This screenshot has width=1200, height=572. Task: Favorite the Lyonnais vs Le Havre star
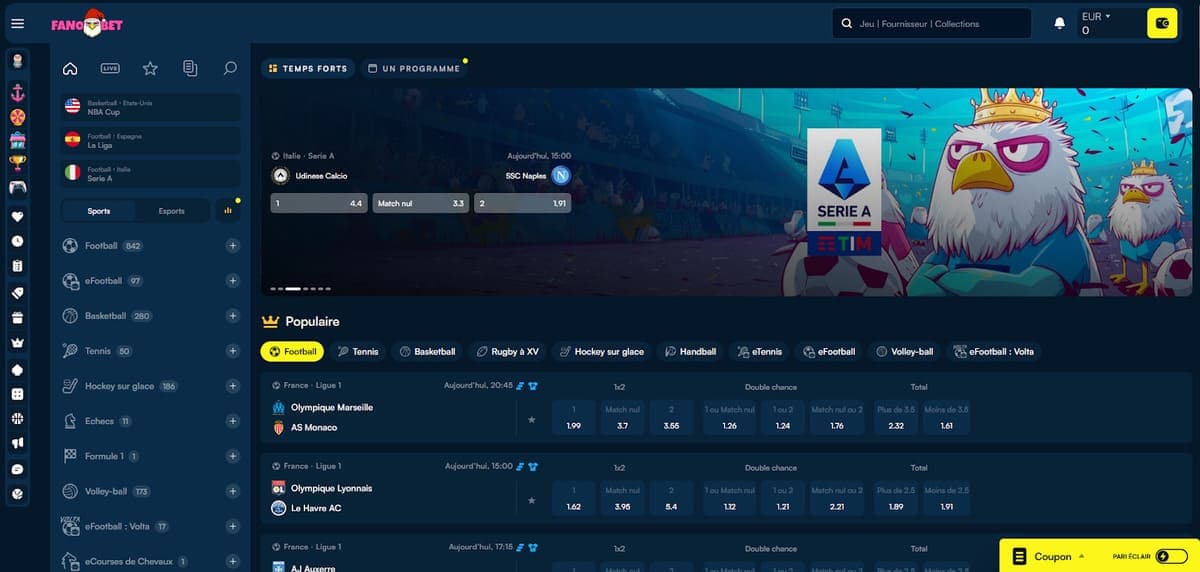click(531, 500)
